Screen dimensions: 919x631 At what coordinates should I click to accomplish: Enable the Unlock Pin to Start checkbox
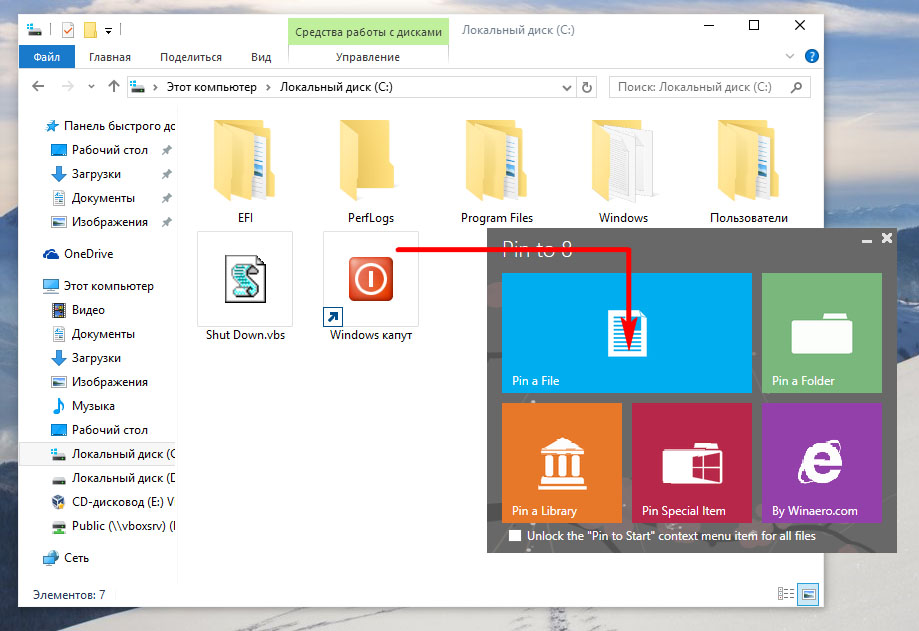point(515,536)
